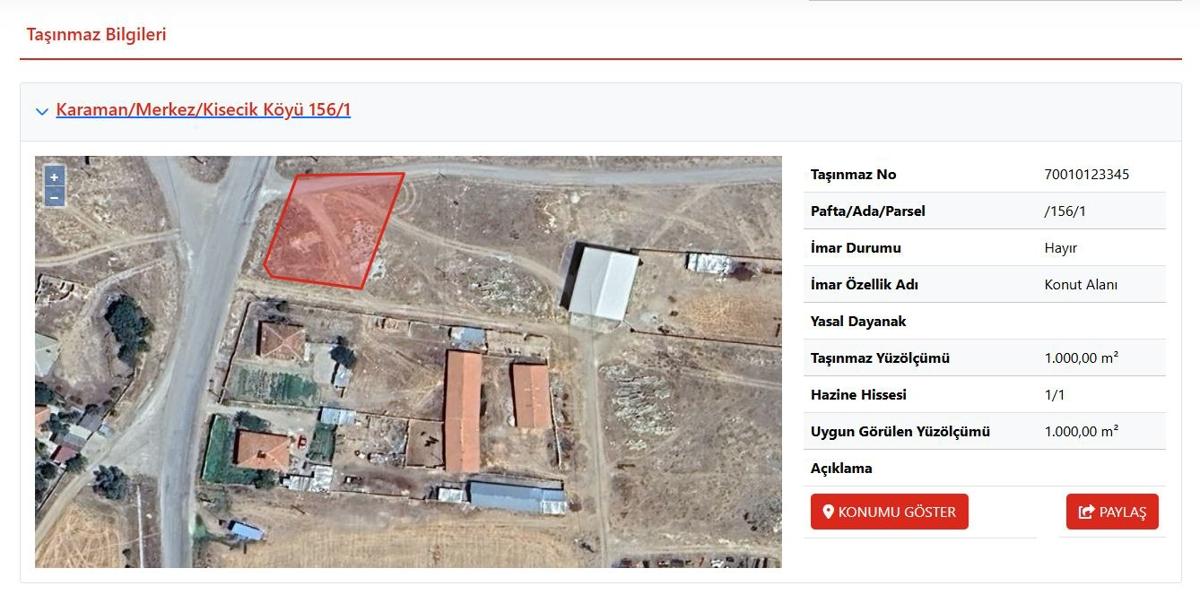Click the Taşınmaz No value 70010123345
This screenshot has width=1200, height=594.
coord(1087,174)
